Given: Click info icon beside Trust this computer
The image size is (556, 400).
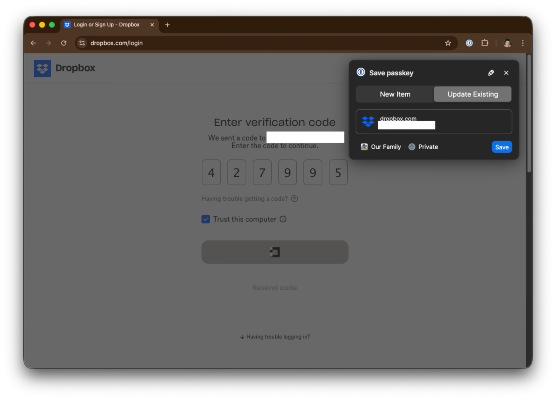Looking at the screenshot, I should [x=283, y=219].
